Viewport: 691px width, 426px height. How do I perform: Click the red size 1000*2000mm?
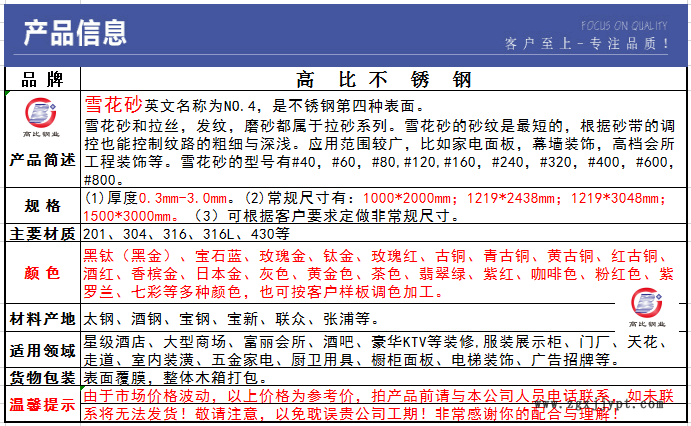pos(407,198)
